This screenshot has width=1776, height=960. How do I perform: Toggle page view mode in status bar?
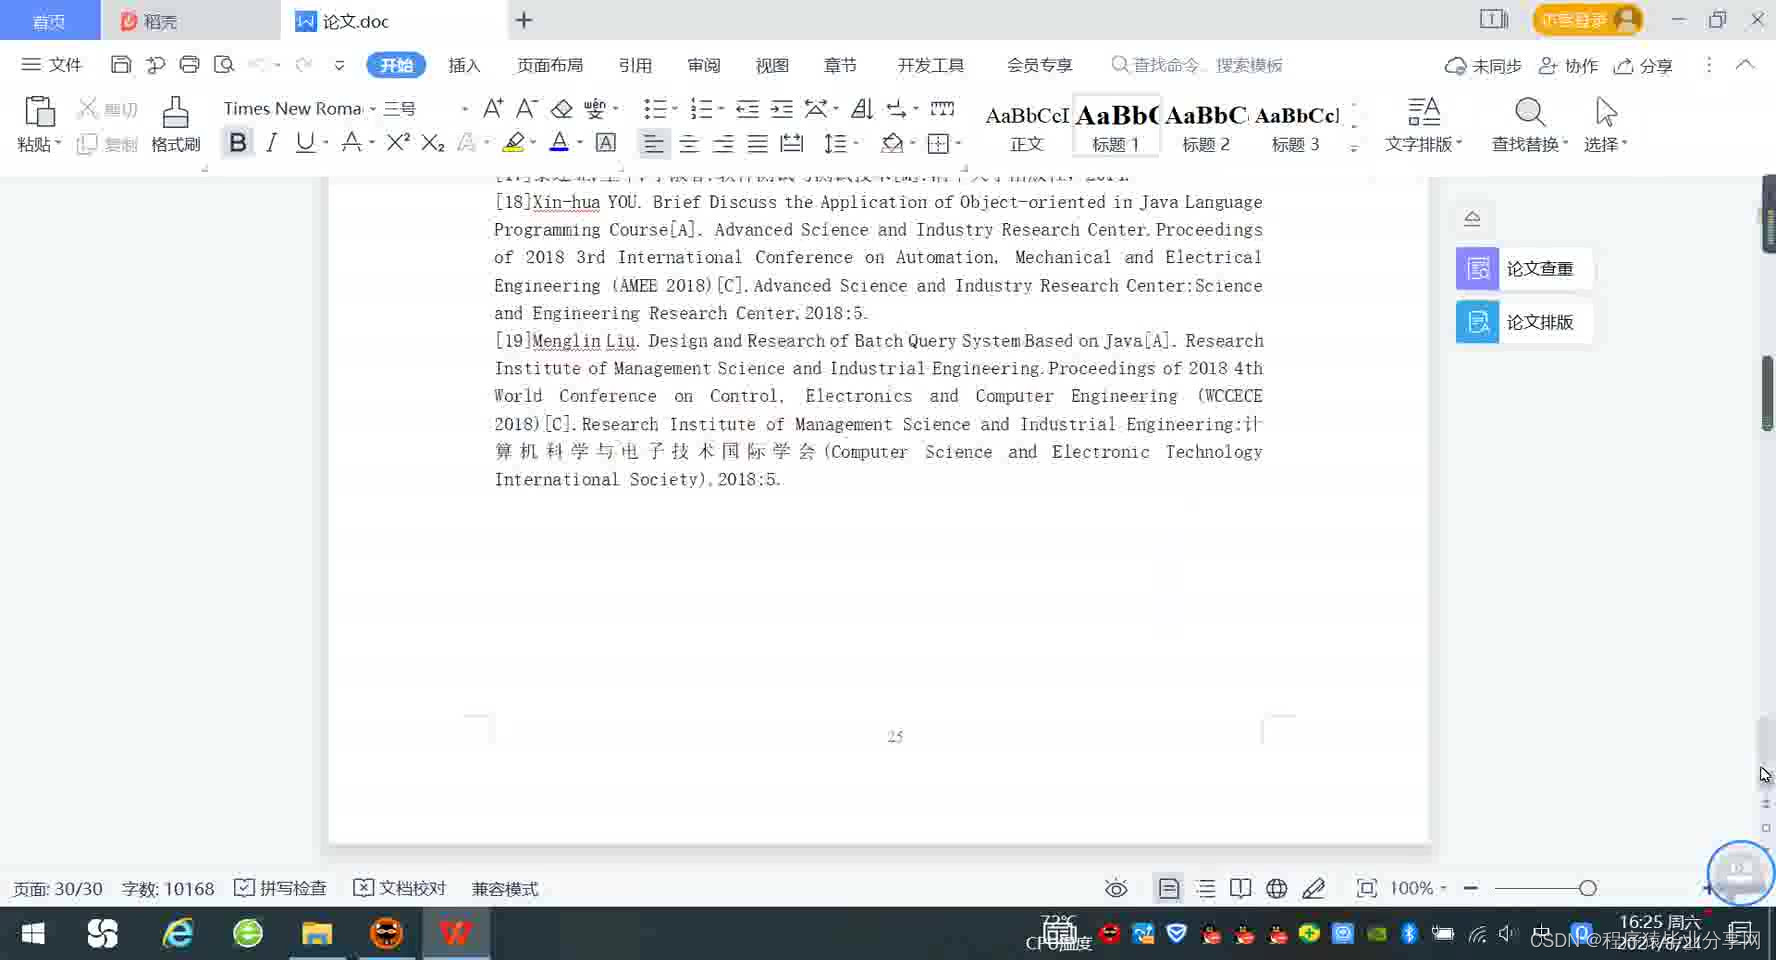pyautogui.click(x=1168, y=888)
